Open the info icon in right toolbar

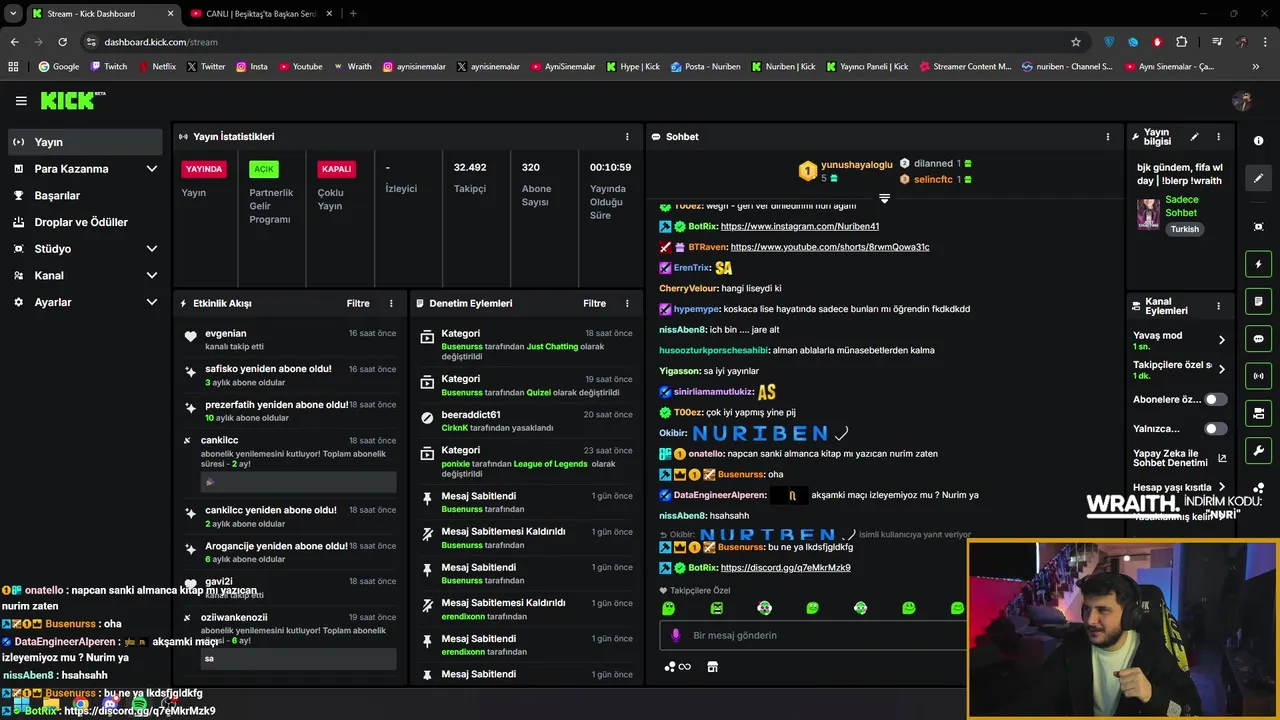pyautogui.click(x=1258, y=141)
